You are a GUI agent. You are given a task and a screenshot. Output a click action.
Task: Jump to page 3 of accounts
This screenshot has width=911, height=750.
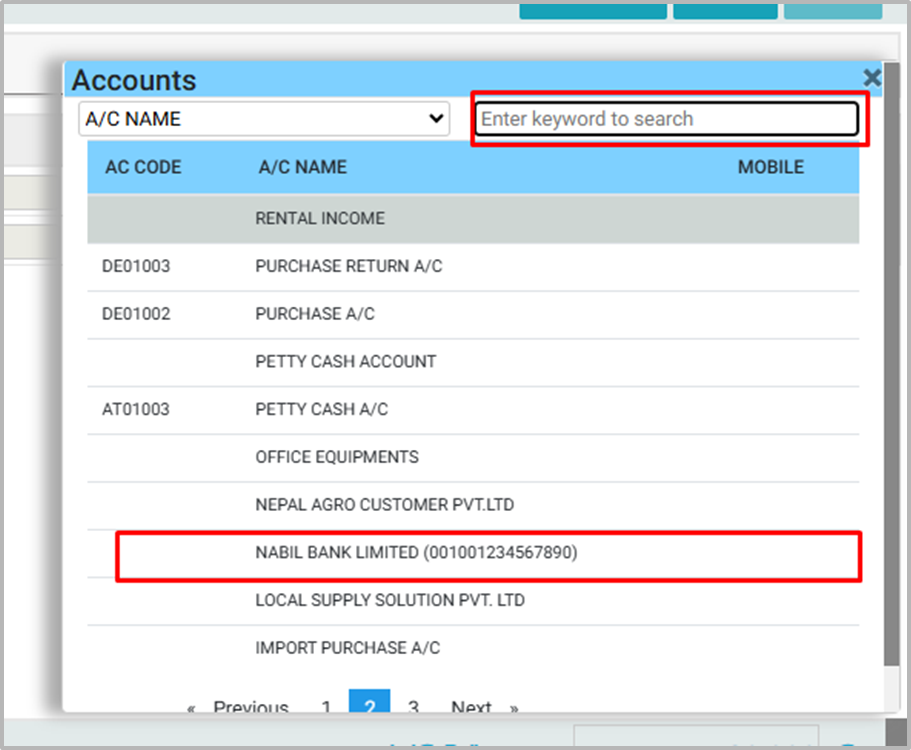point(413,707)
